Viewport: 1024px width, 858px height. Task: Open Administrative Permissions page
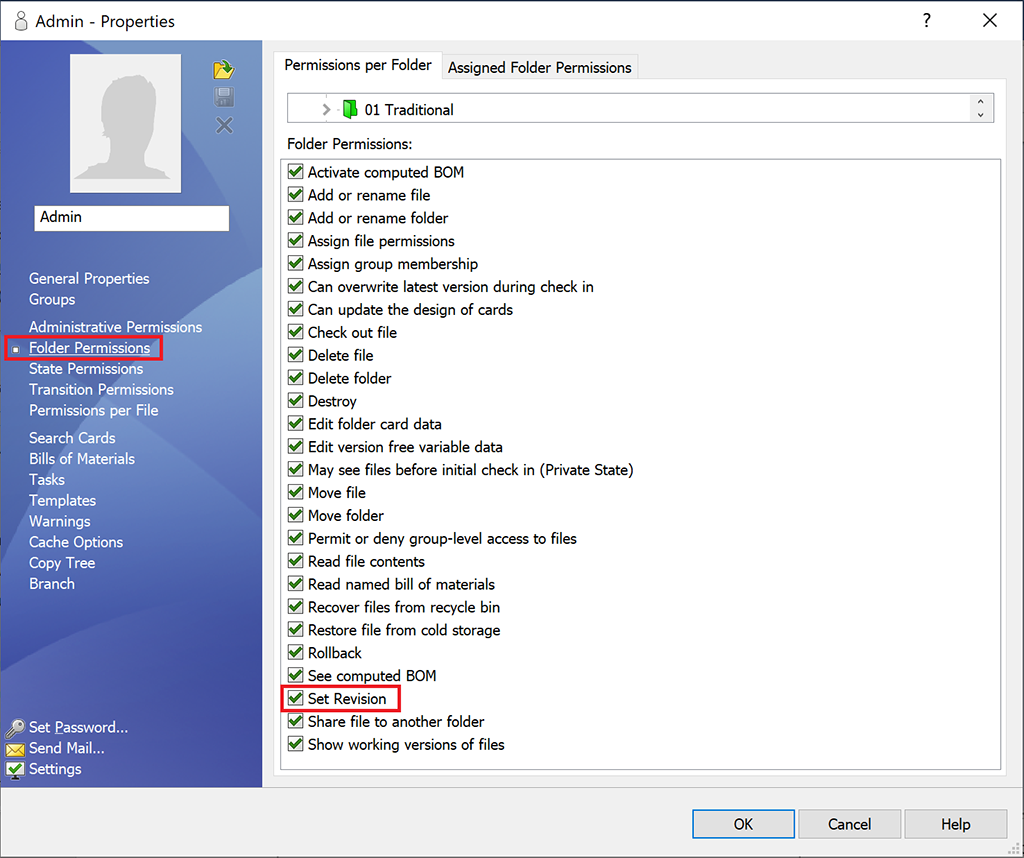point(115,326)
